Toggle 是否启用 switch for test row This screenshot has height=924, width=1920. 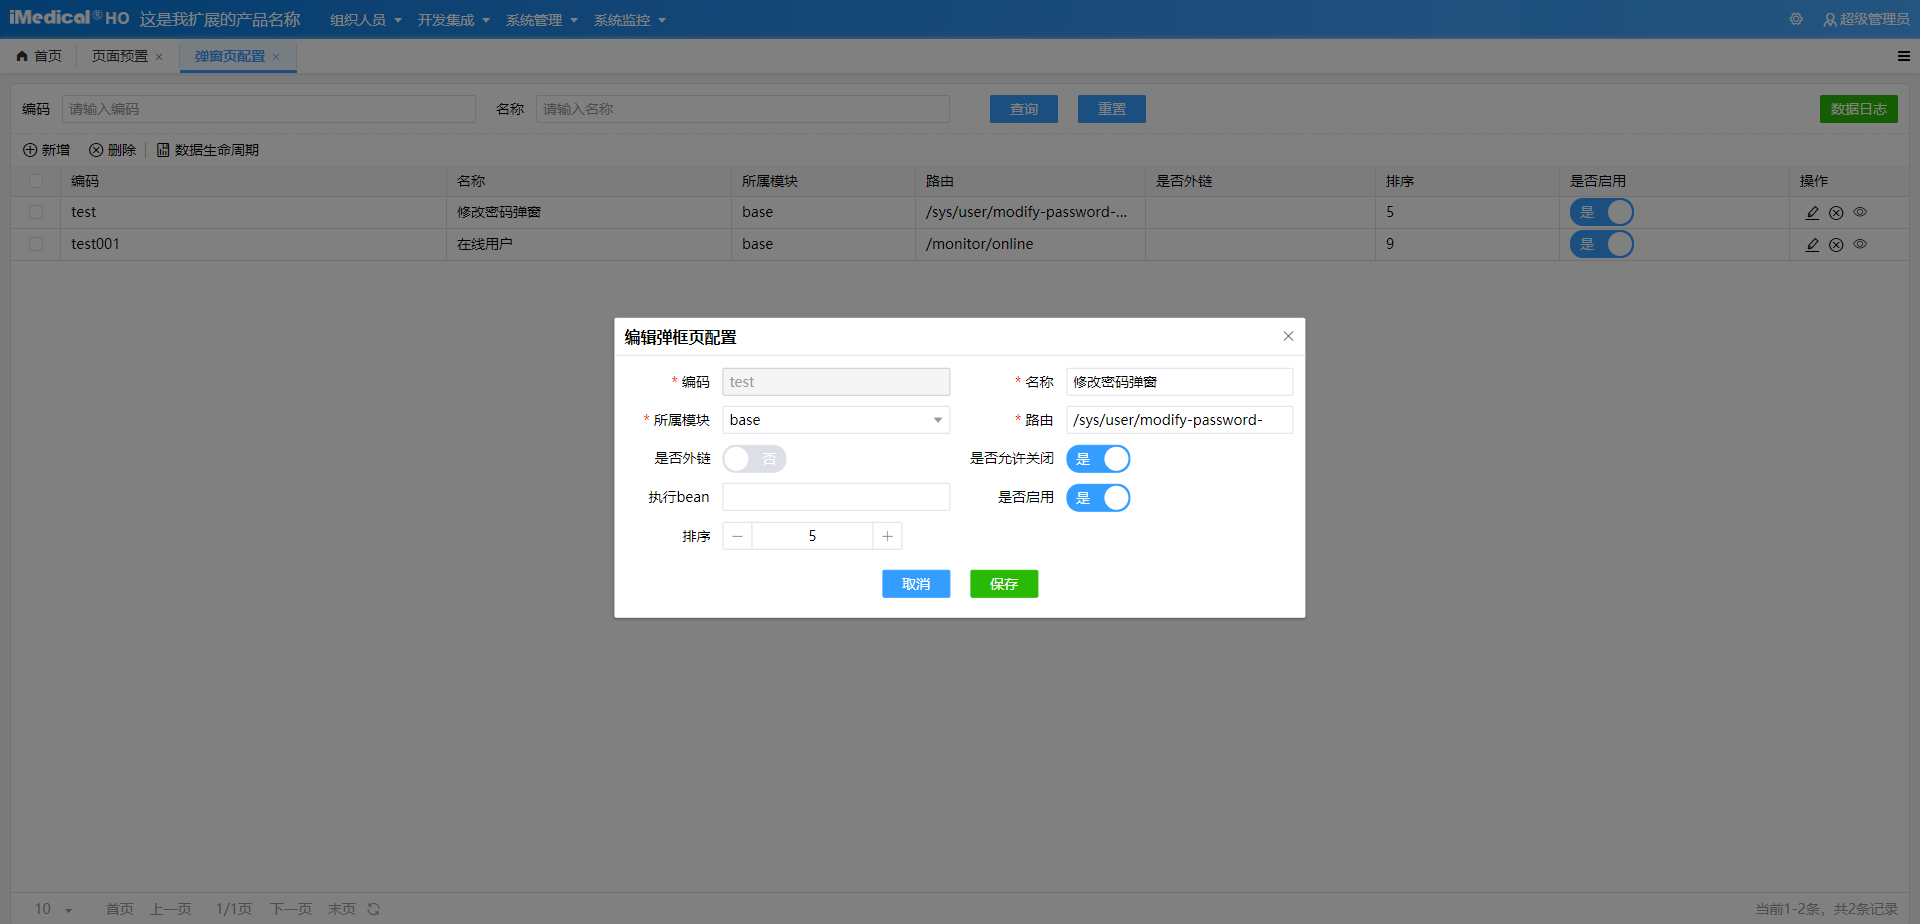click(1601, 212)
